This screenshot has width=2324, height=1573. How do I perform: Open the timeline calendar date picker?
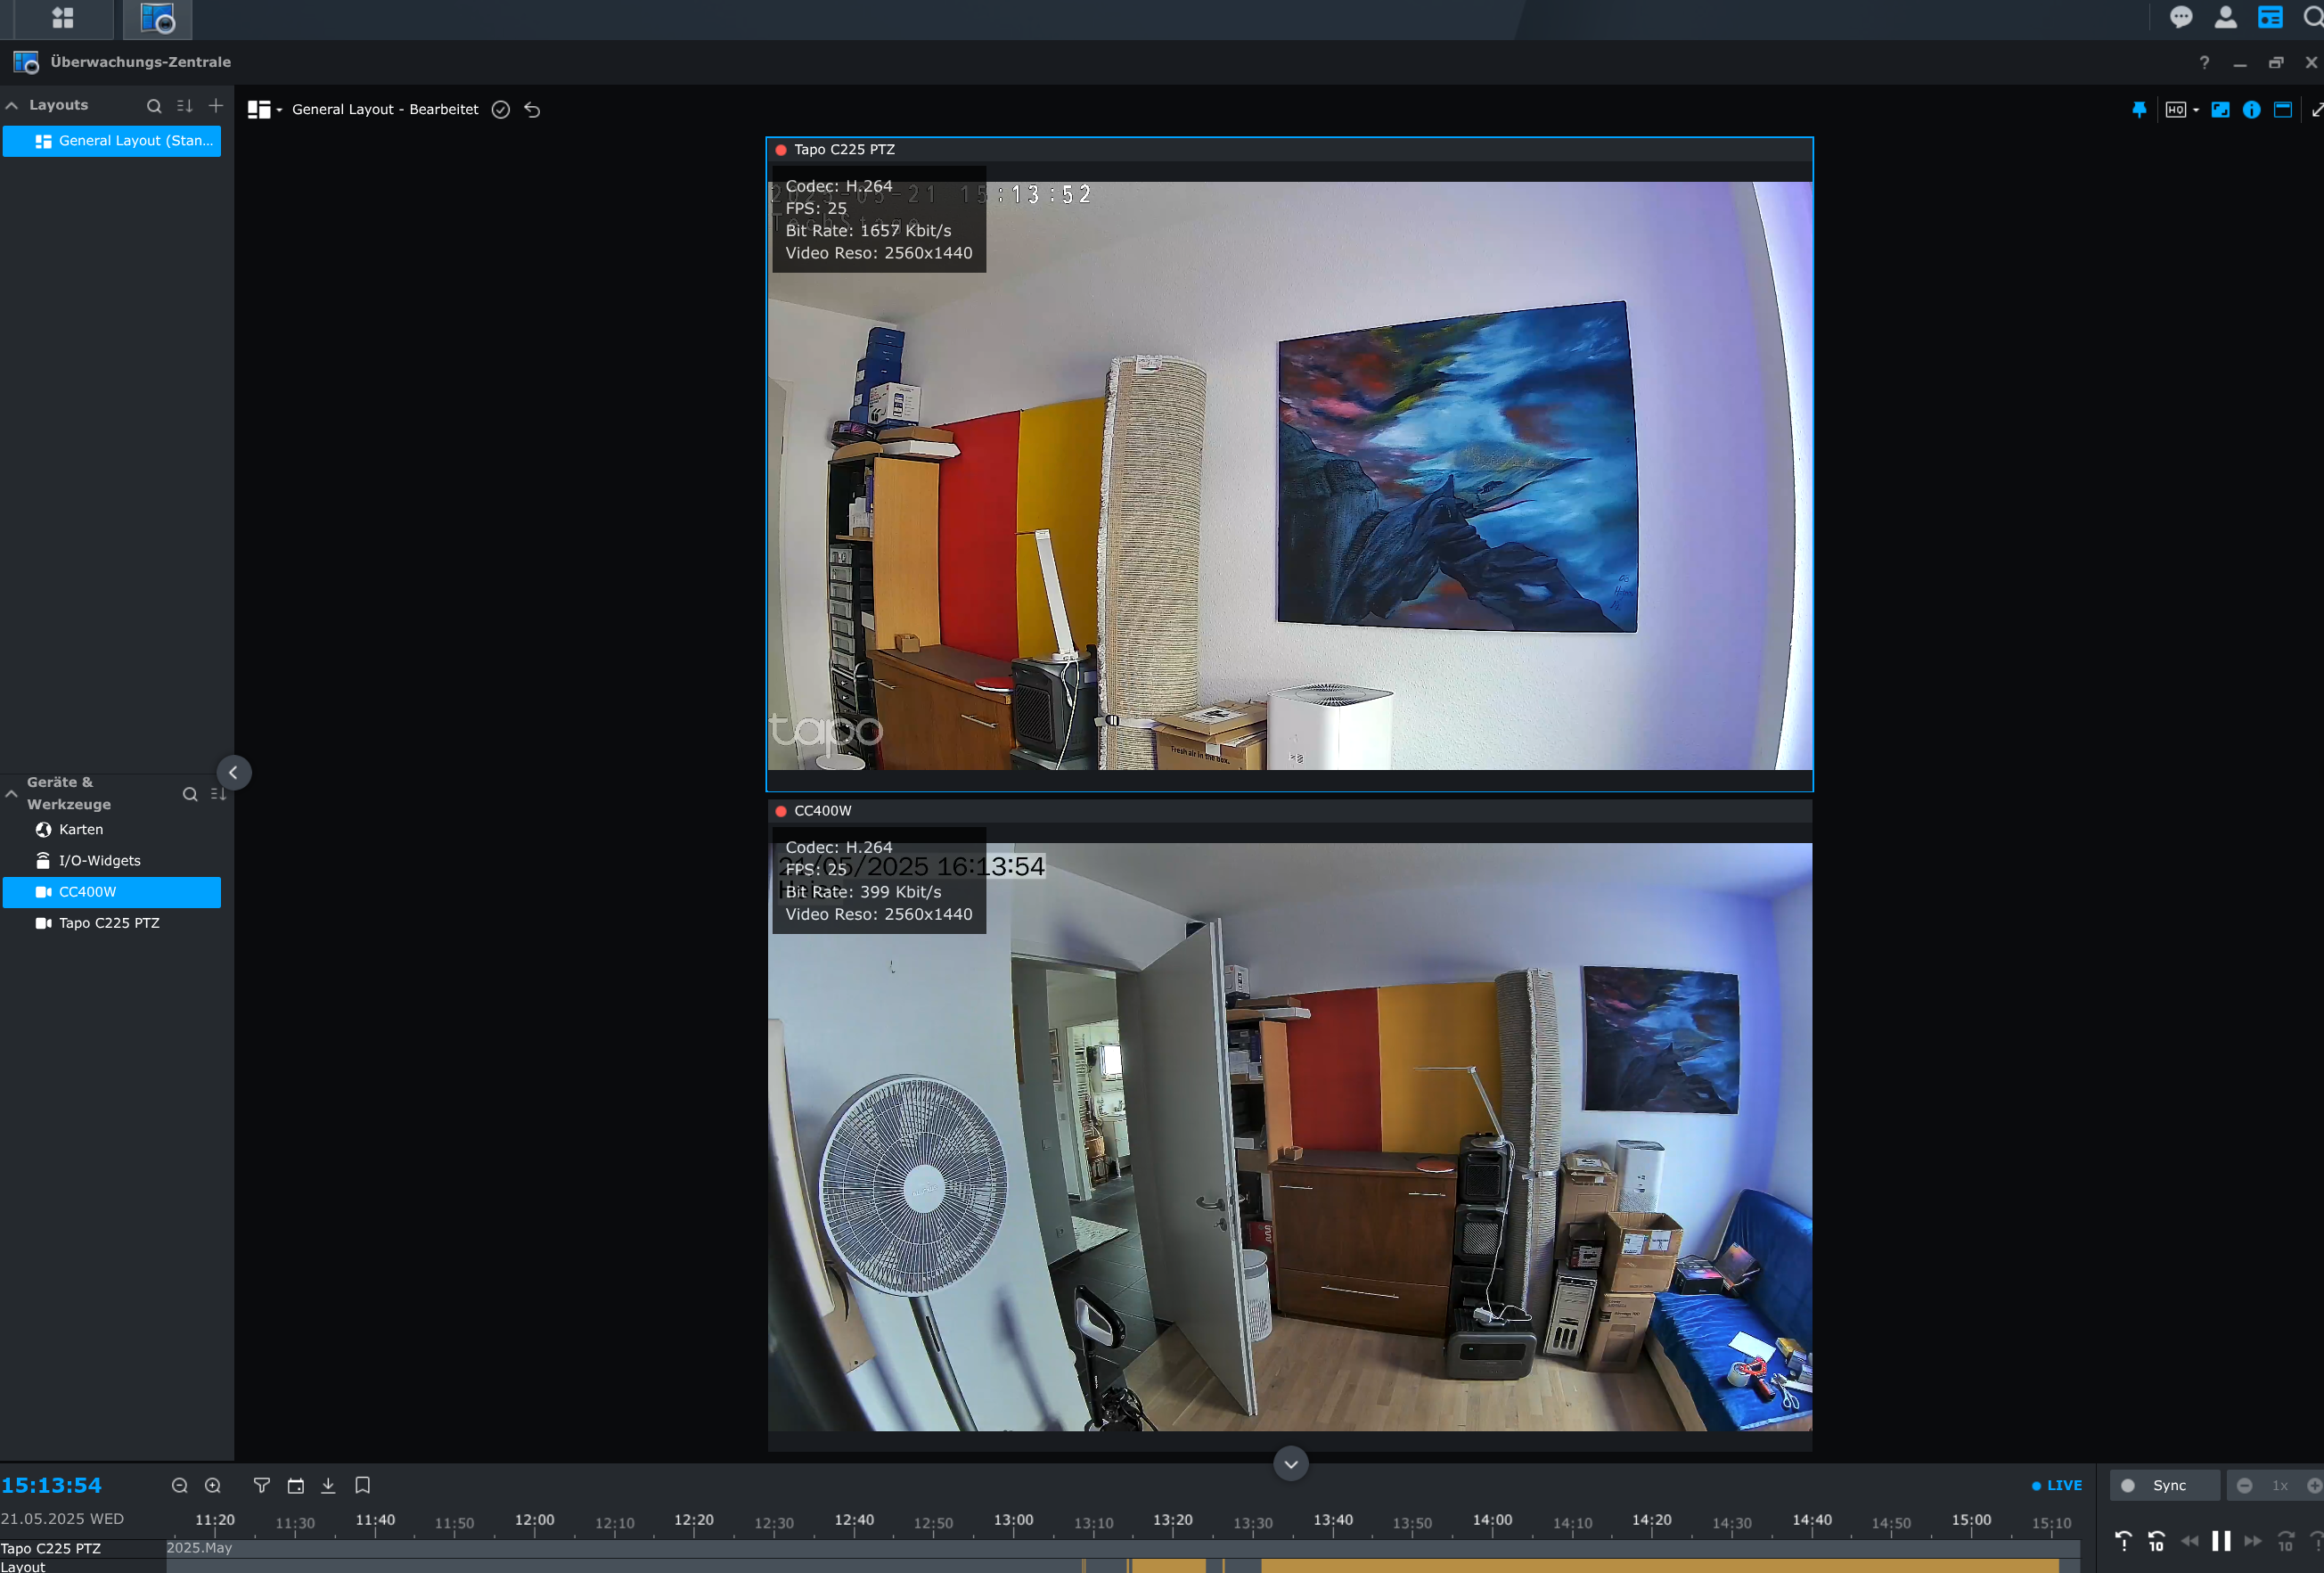click(295, 1485)
